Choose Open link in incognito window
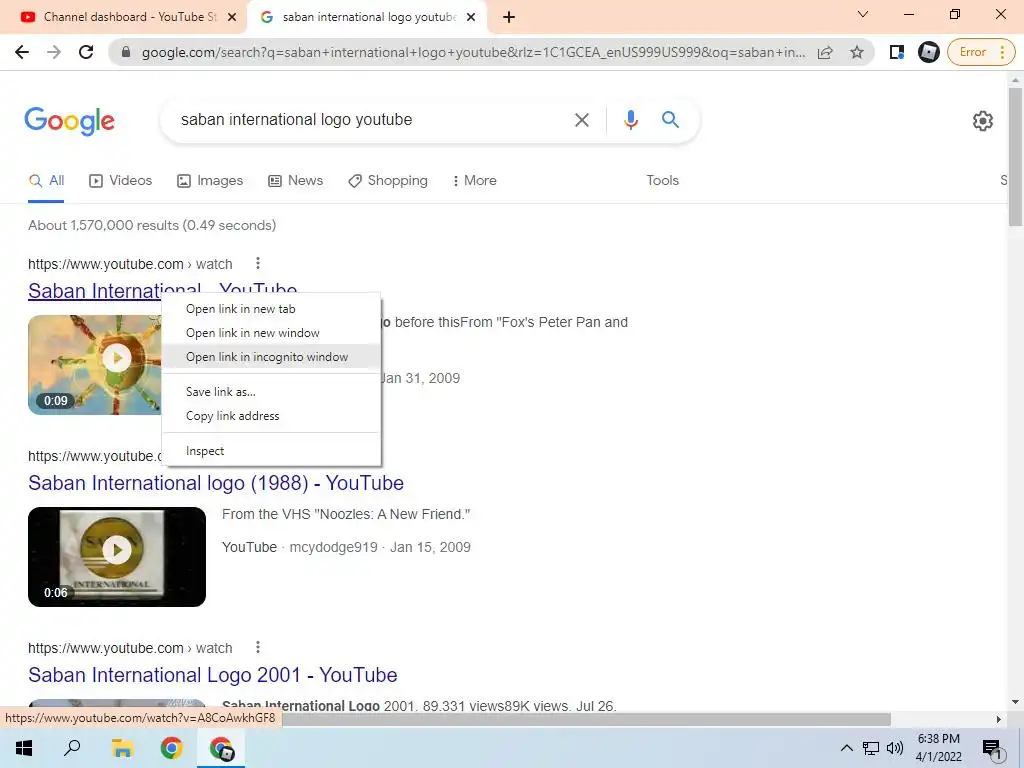Screen dimensions: 1024x768 (272, 357)
